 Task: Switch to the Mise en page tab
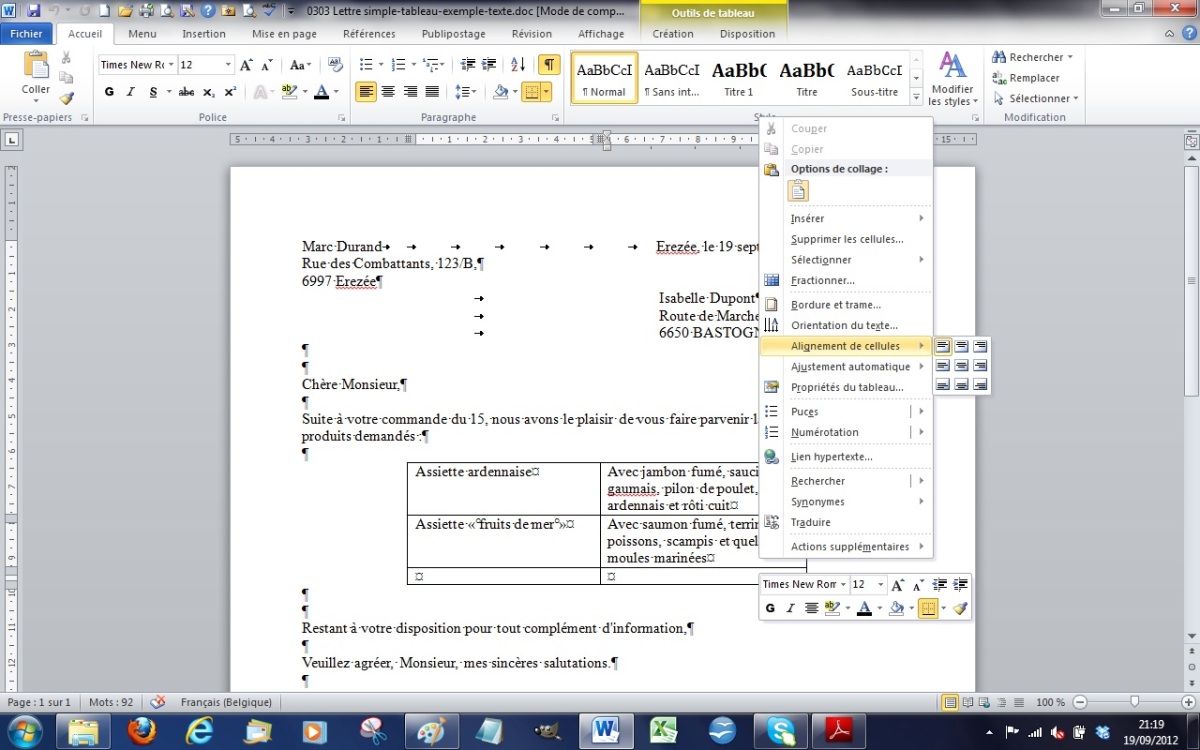284,34
